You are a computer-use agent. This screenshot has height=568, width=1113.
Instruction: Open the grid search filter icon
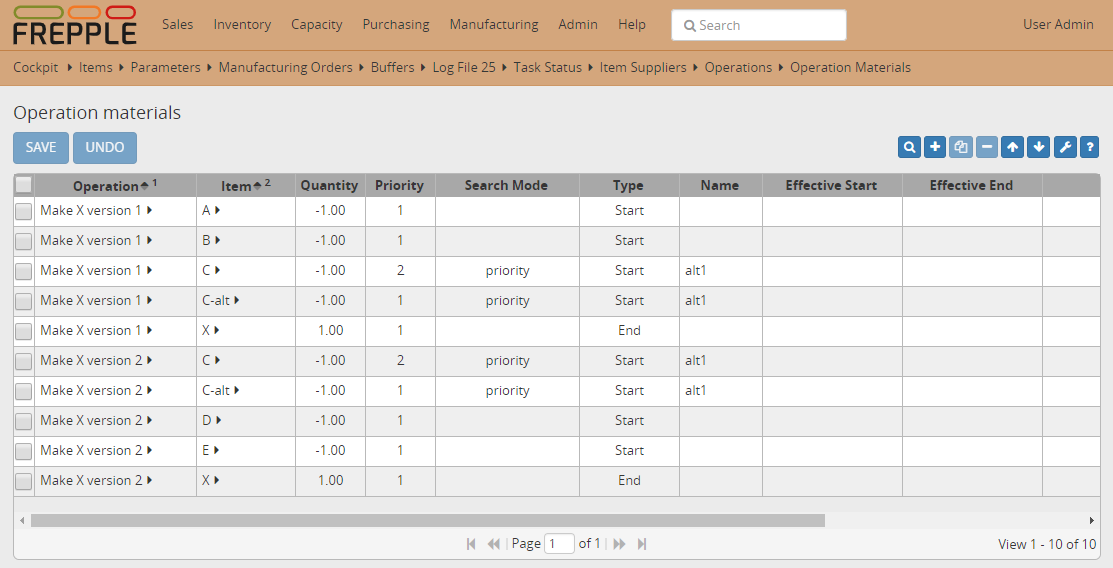[x=909, y=147]
